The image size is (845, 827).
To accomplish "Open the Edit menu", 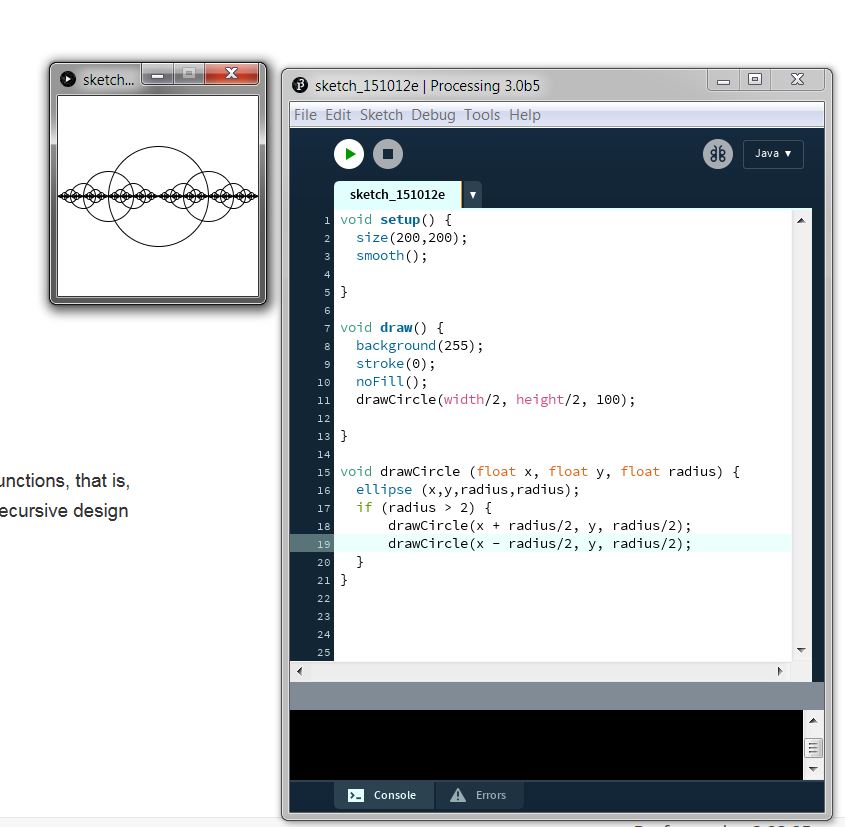I will (338, 115).
